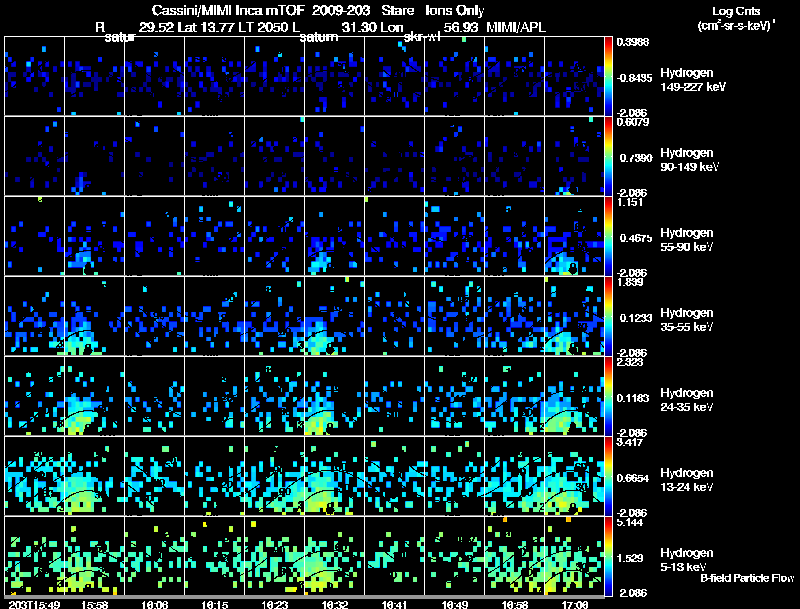Select the 0.7390 color scale value

636,158
